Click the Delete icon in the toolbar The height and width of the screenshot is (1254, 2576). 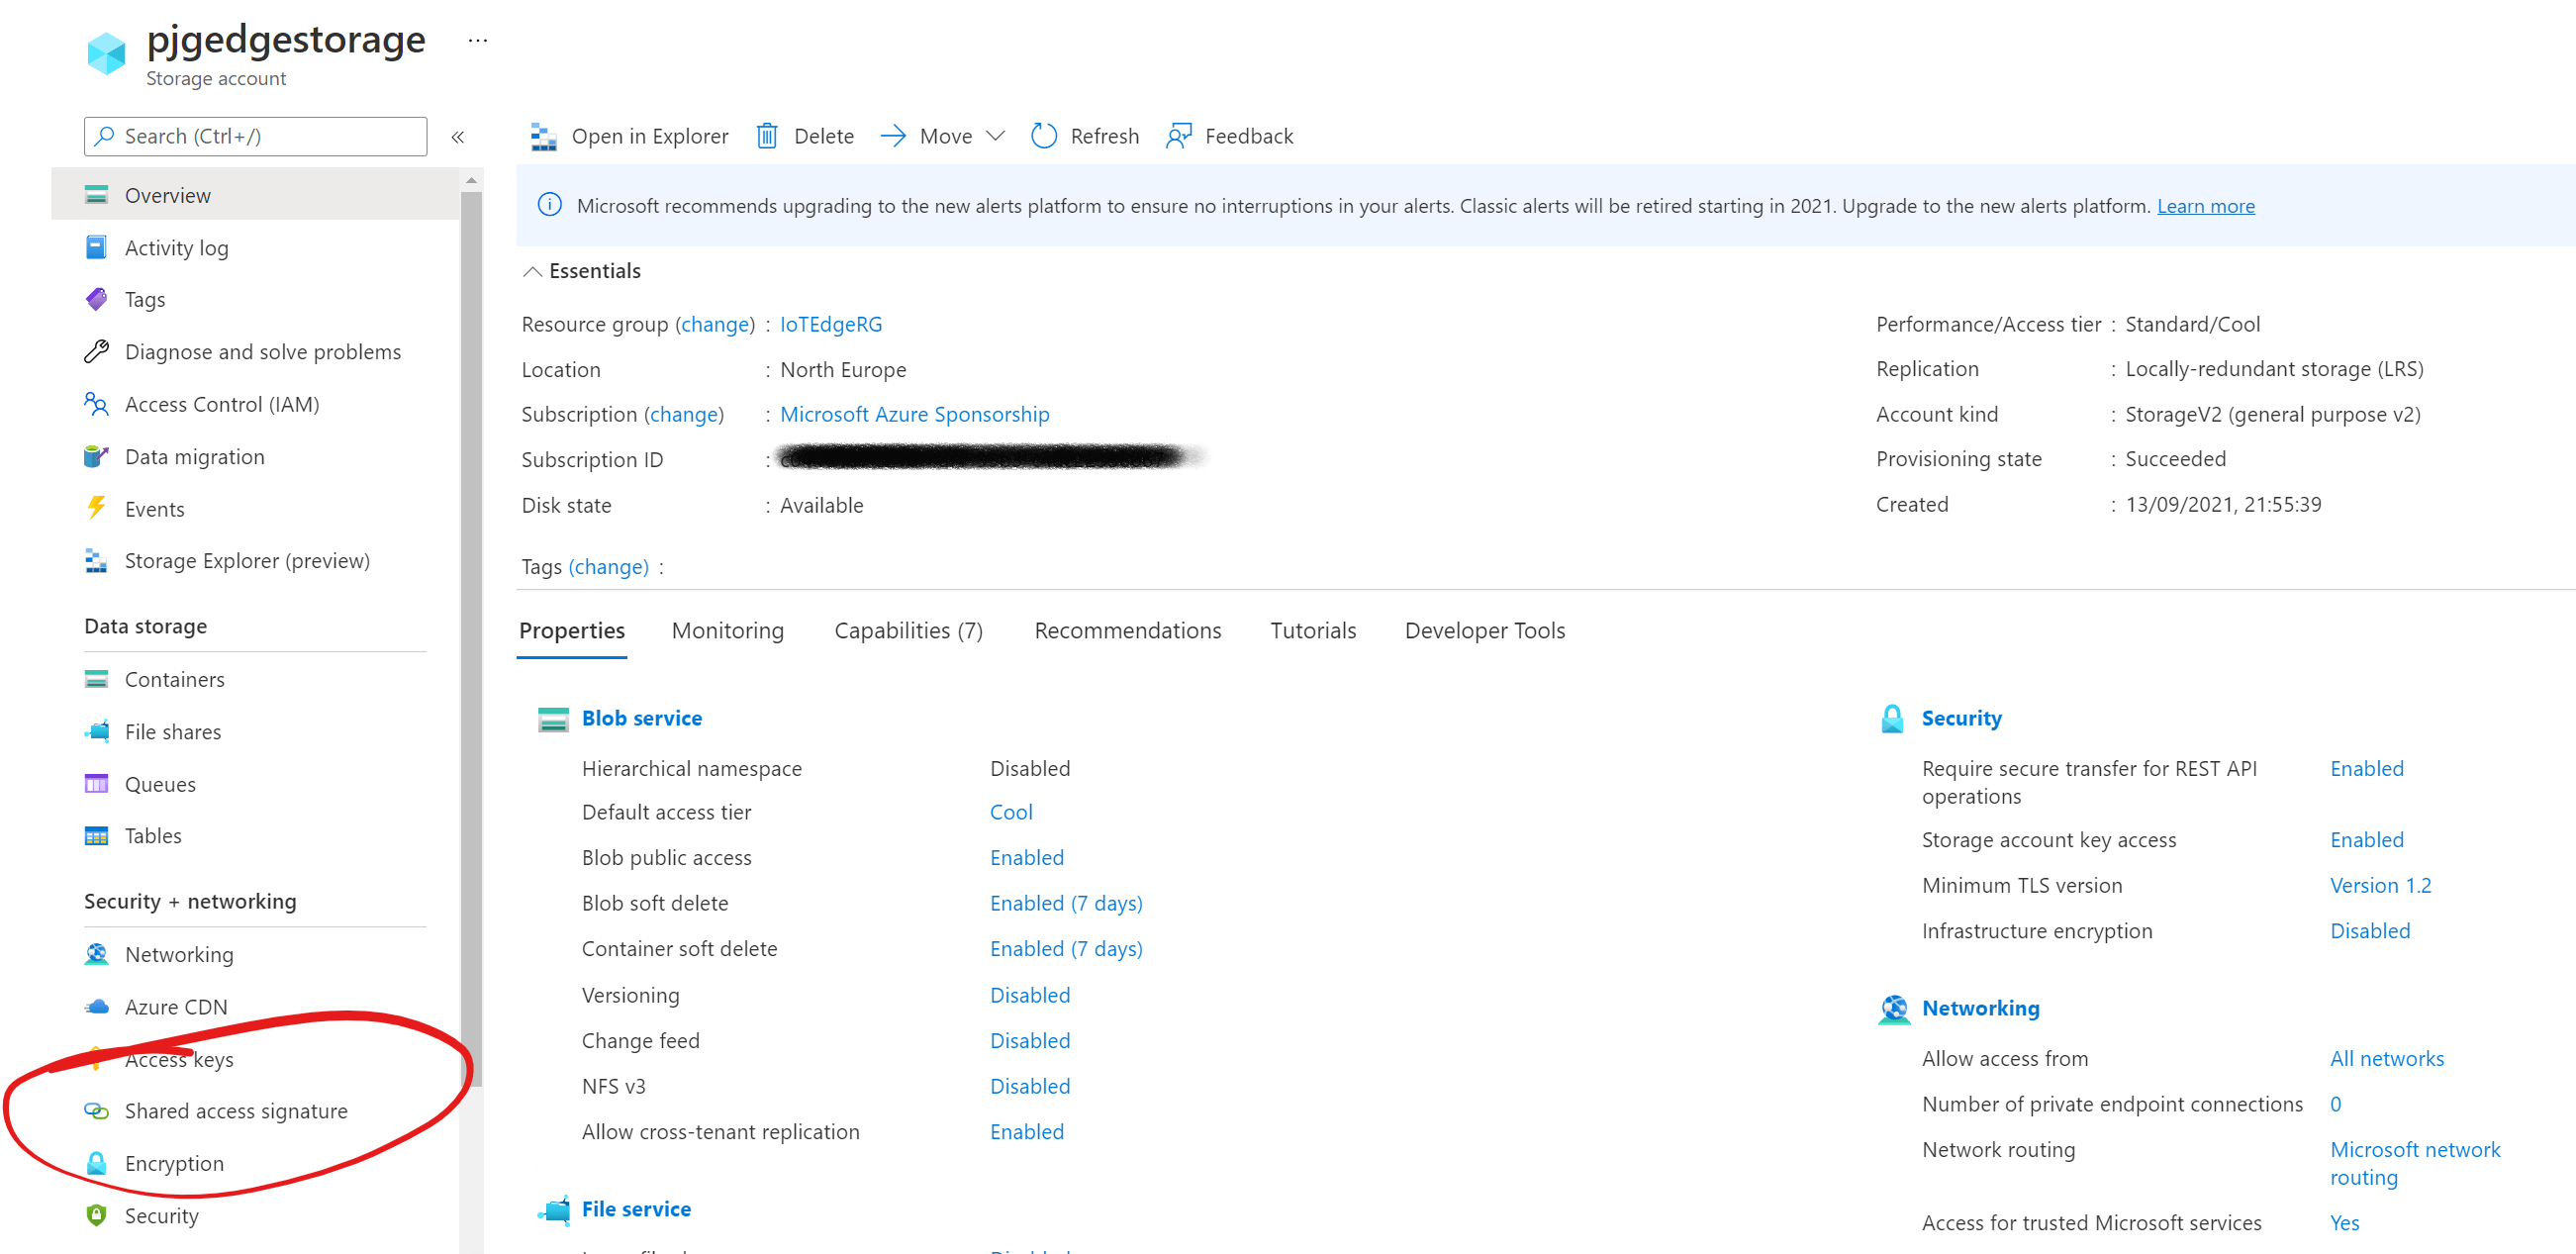click(768, 135)
